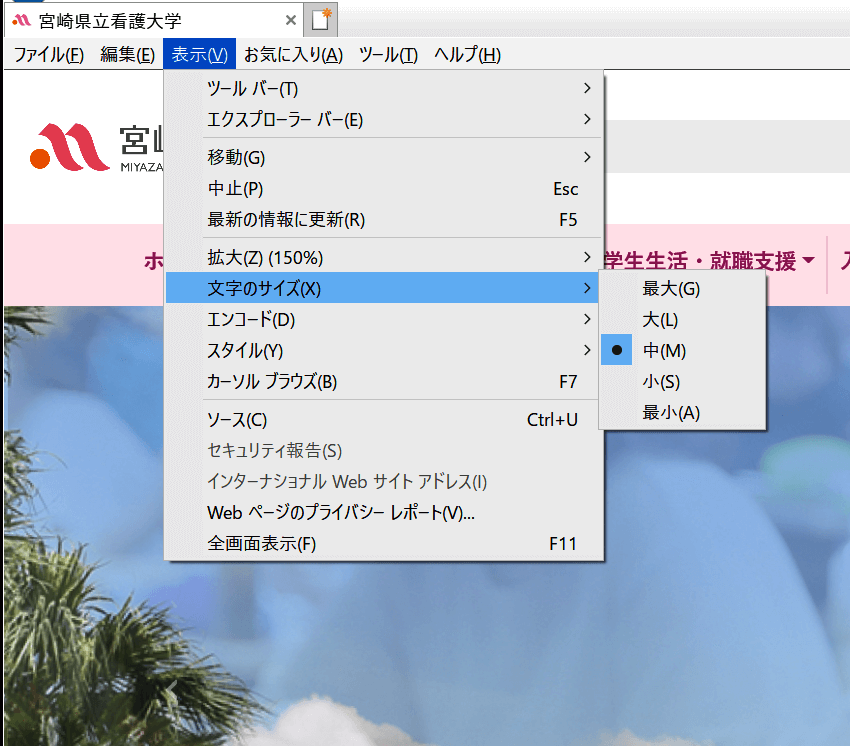Click the university logo on the page

(96, 147)
